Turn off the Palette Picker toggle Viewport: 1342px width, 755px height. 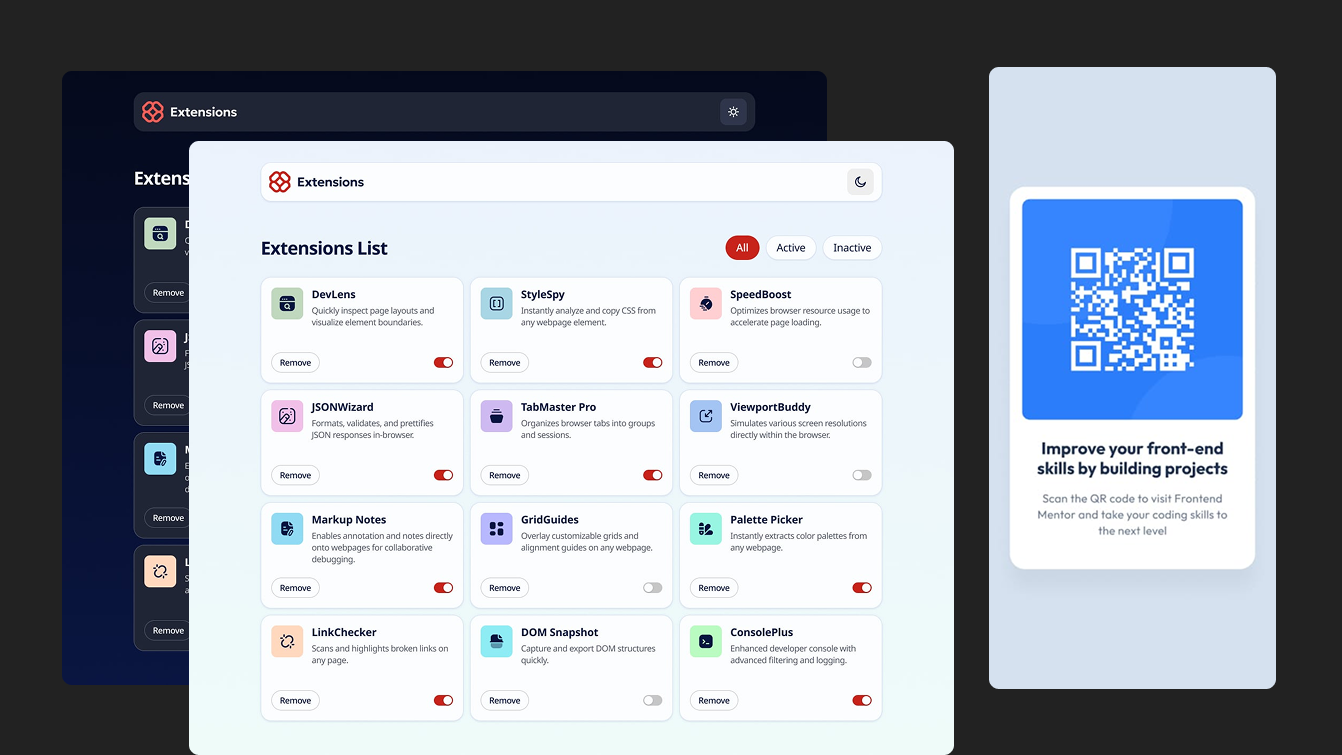click(861, 588)
